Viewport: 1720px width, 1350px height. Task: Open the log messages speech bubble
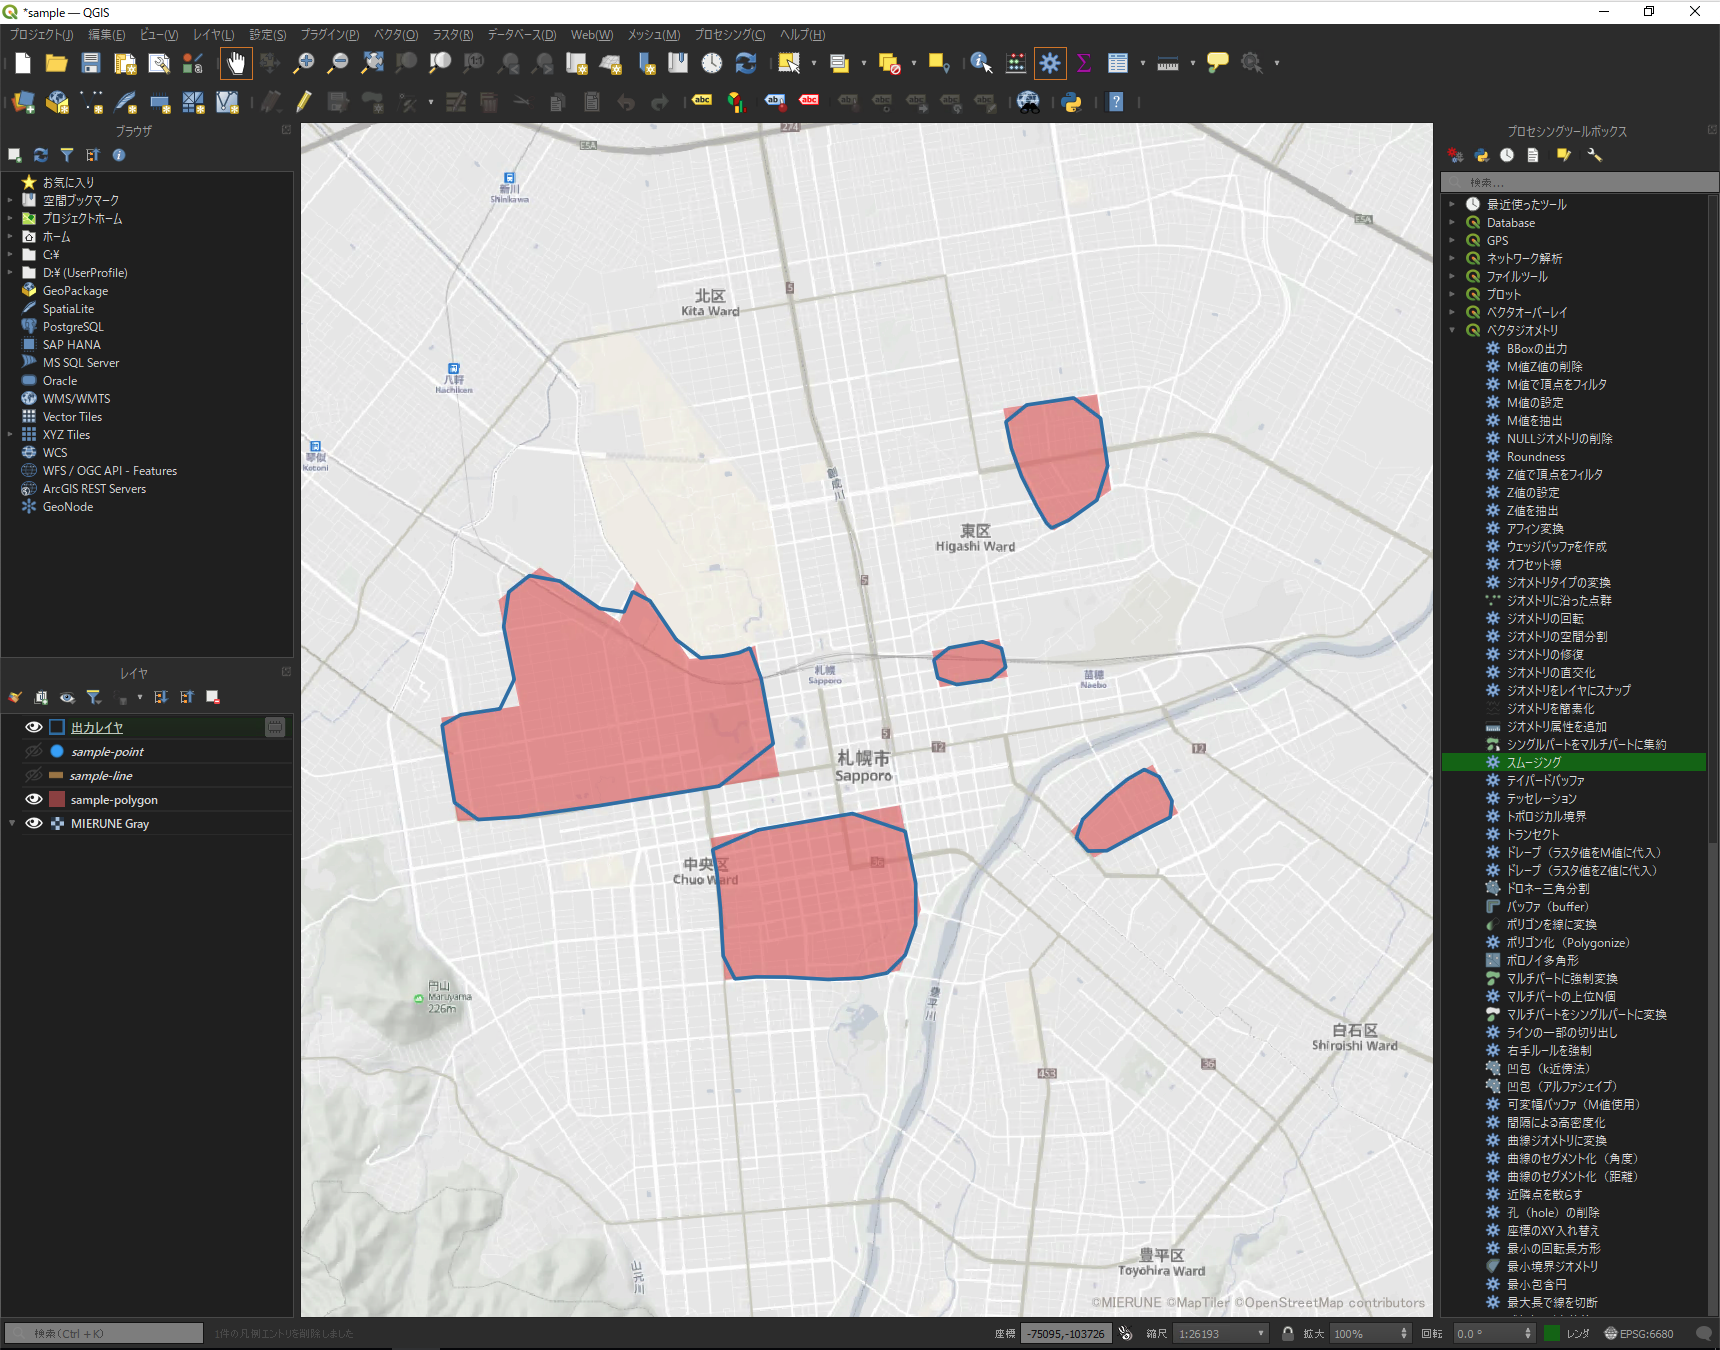pos(1704,1333)
